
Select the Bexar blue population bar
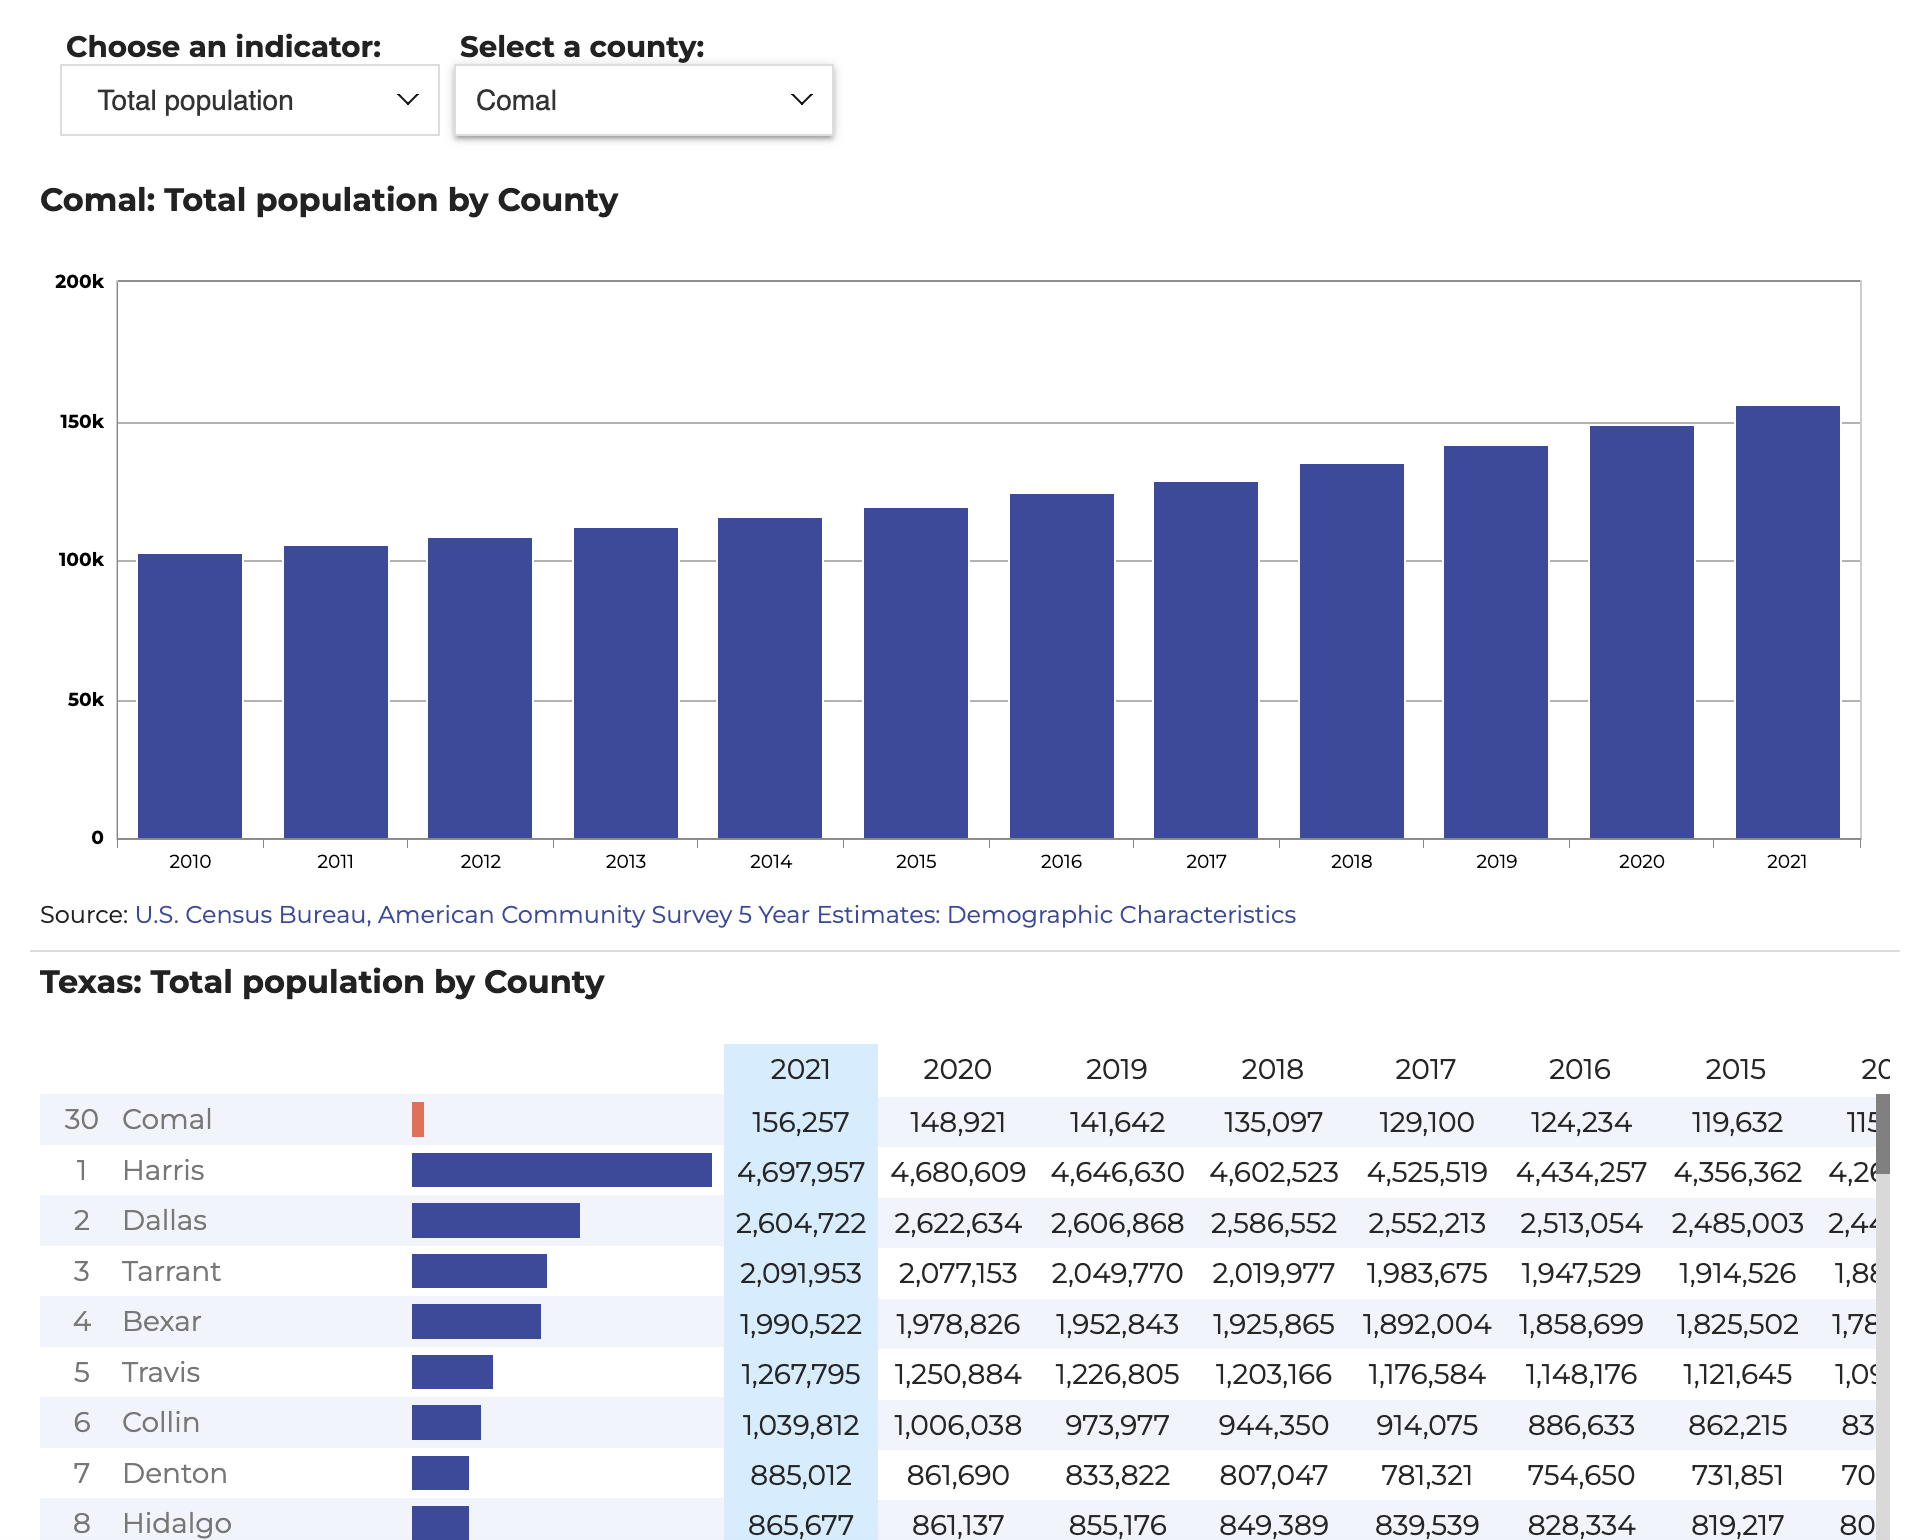[x=476, y=1321]
